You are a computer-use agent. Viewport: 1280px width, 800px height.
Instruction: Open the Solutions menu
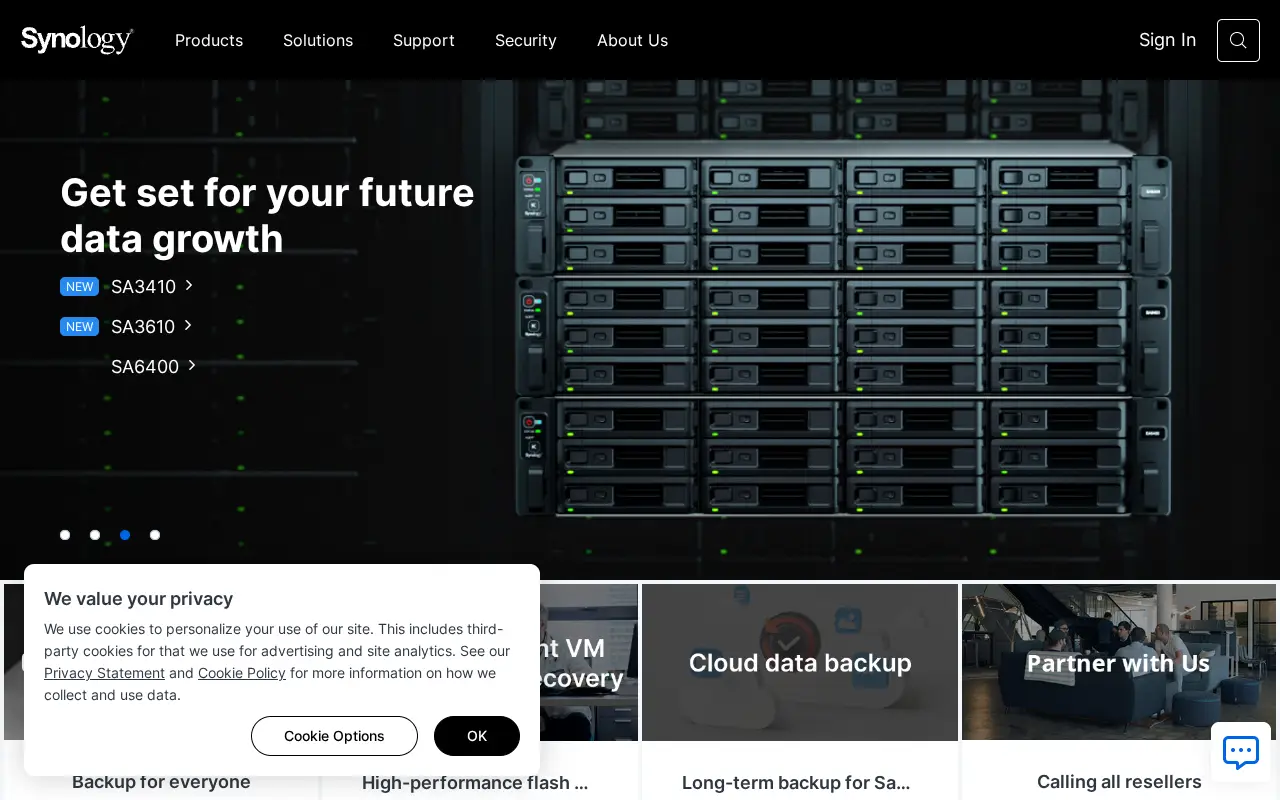coord(318,40)
